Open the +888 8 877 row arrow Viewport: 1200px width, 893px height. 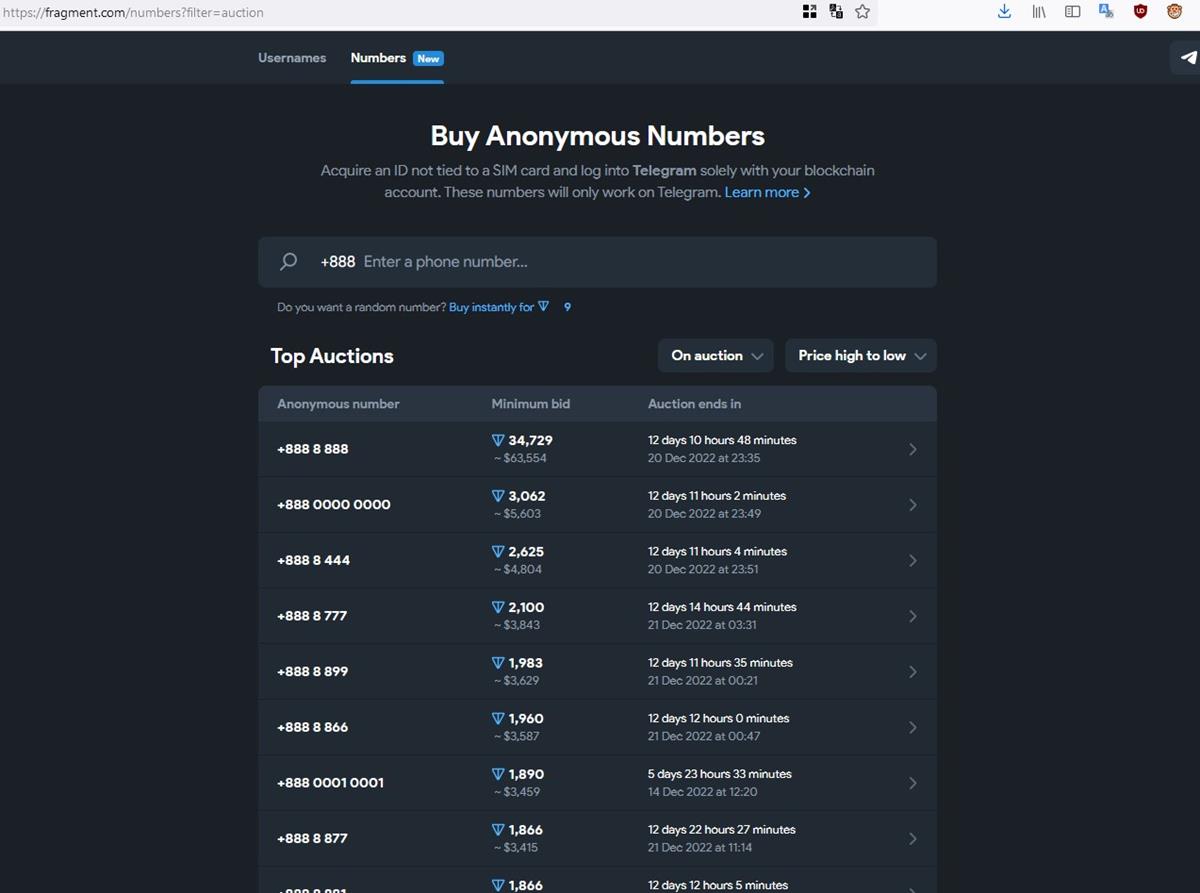point(912,838)
